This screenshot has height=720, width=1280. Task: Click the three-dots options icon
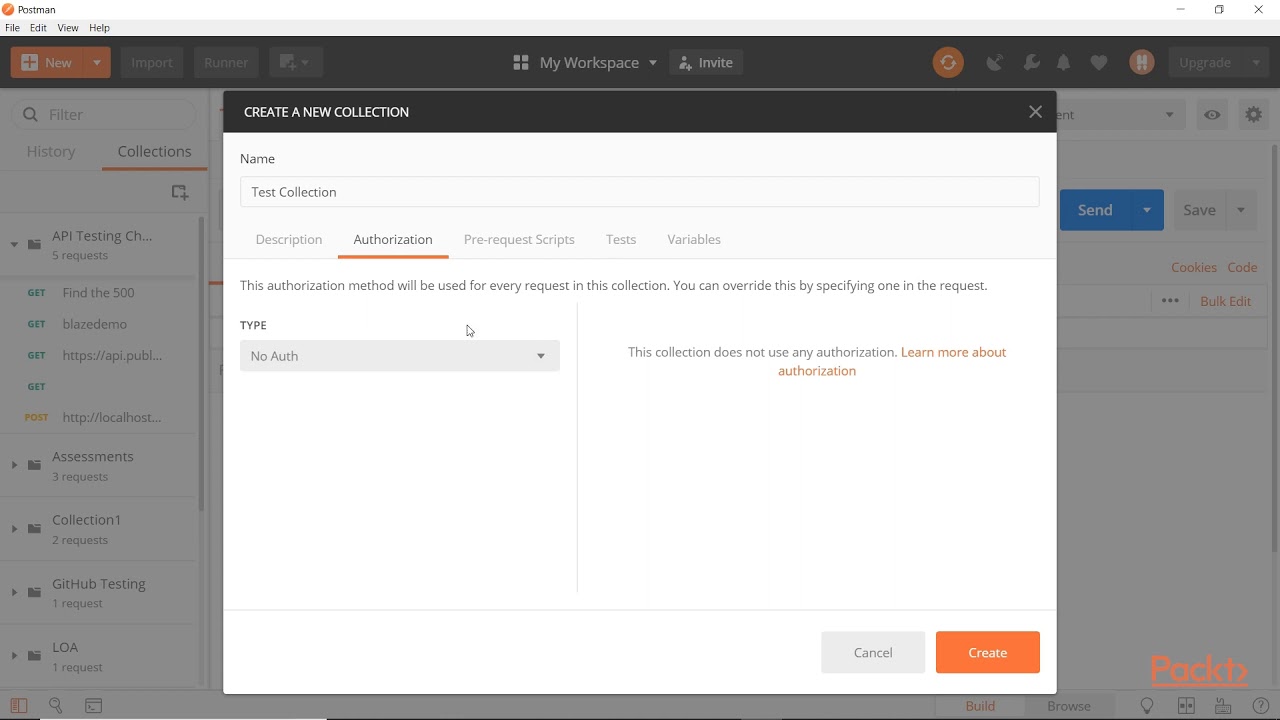(1170, 301)
